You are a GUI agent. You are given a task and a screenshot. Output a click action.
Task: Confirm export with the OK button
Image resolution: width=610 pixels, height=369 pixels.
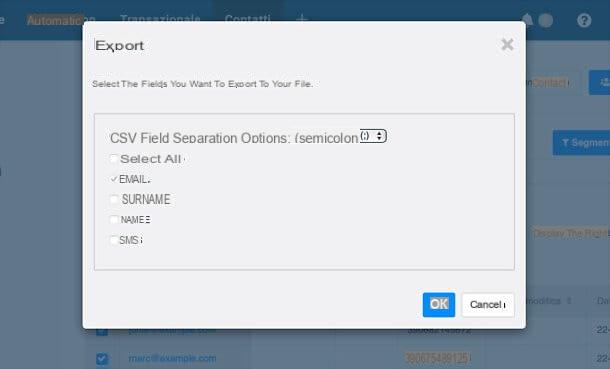(439, 304)
